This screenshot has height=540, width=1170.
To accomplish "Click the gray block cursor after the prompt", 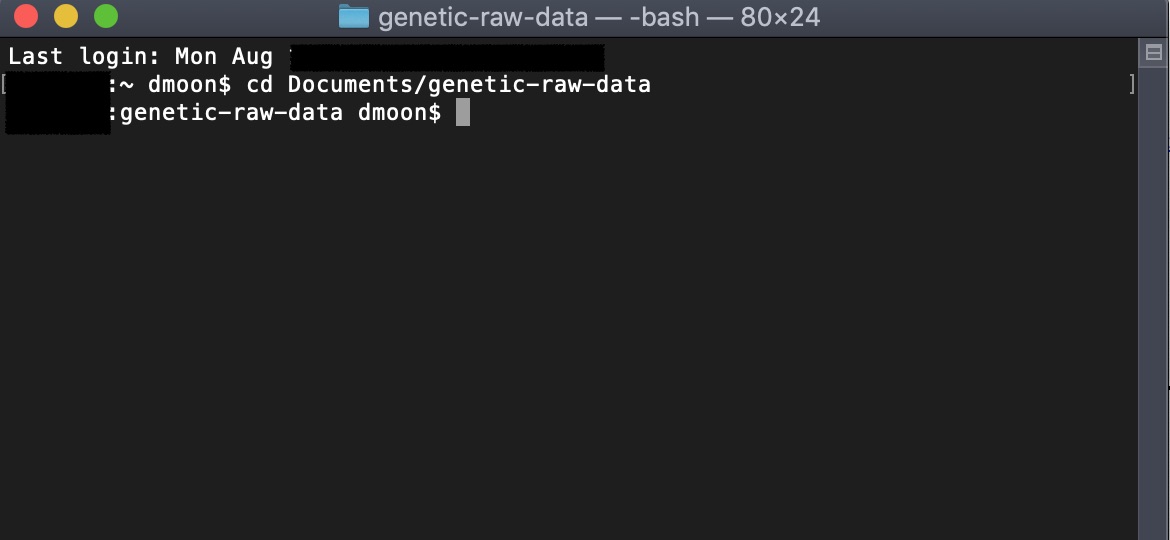I will 463,113.
